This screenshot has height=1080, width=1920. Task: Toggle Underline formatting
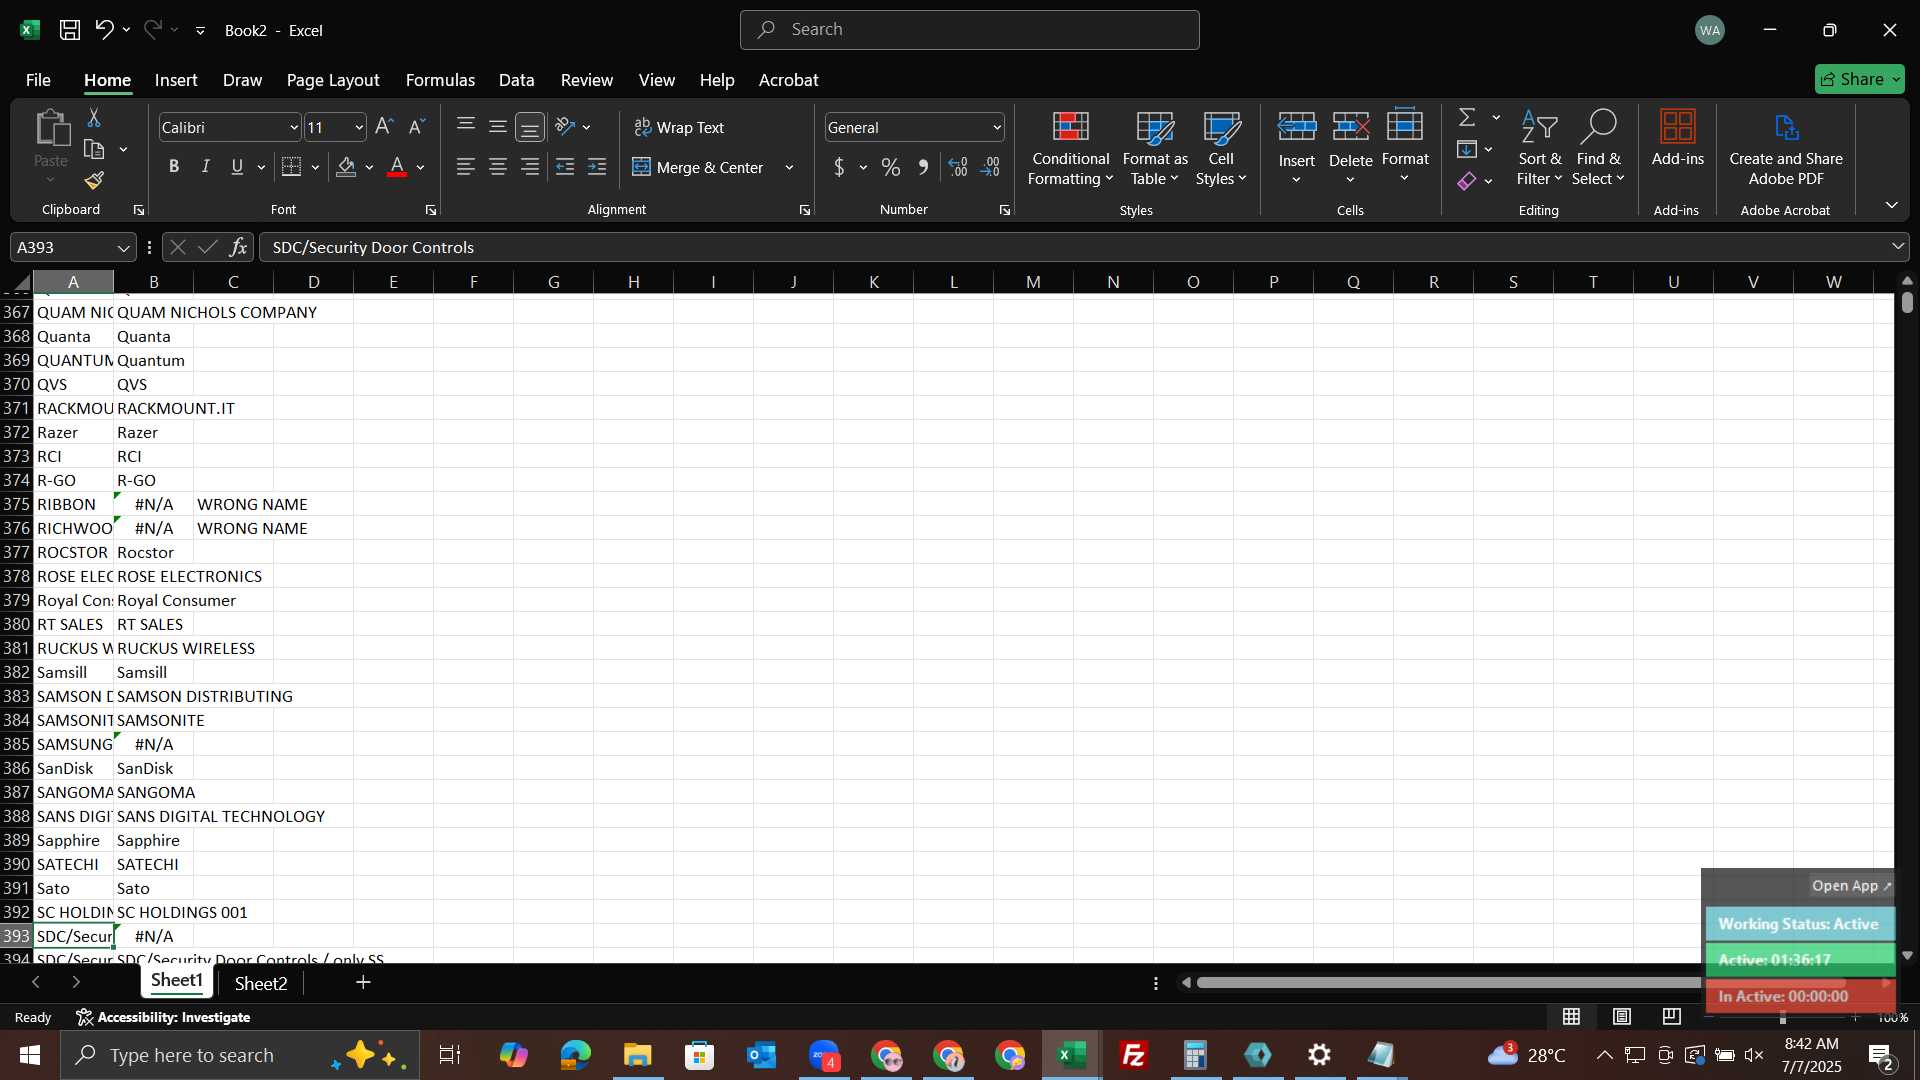click(x=237, y=167)
